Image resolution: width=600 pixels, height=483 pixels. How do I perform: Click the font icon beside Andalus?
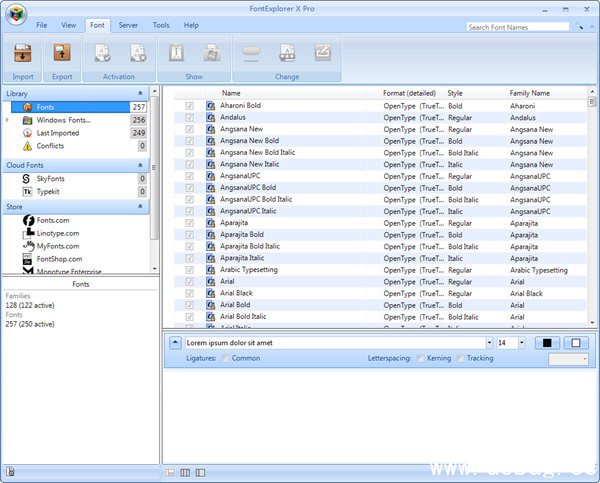click(210, 117)
